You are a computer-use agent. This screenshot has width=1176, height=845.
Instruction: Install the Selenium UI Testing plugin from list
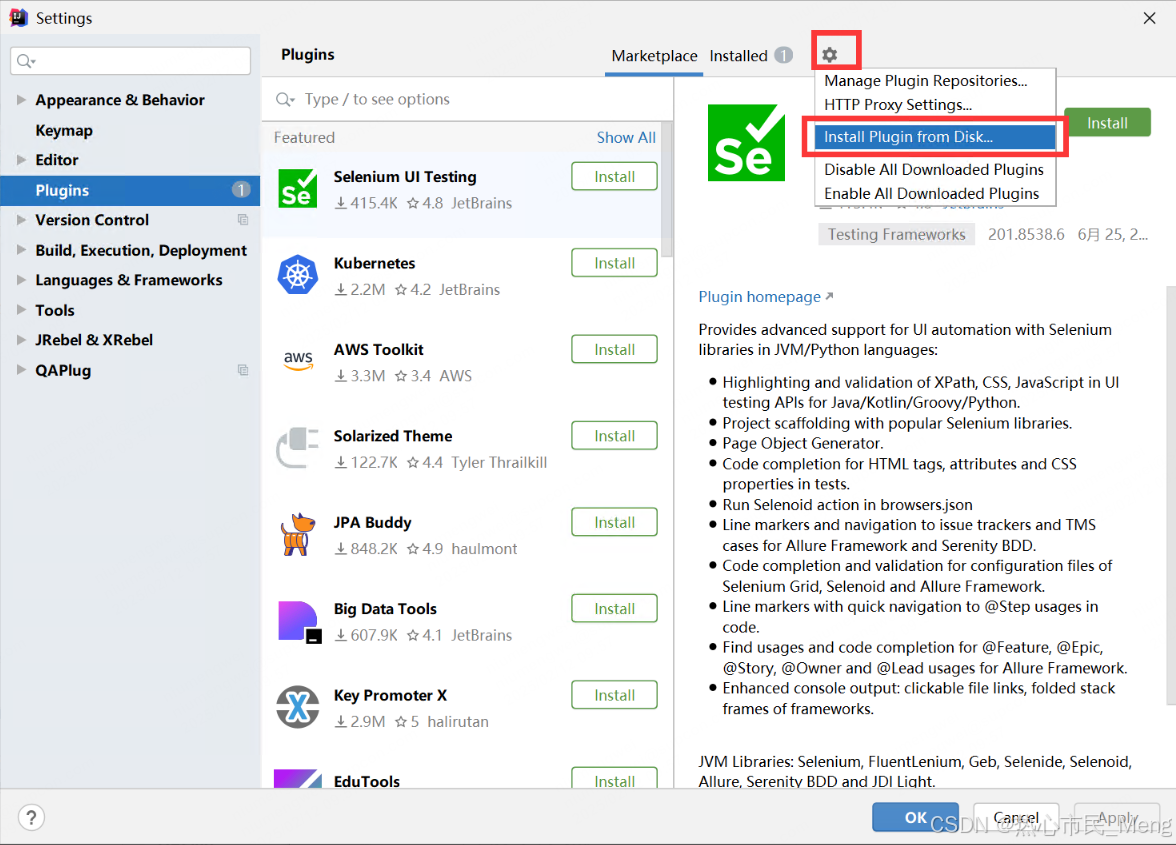pyautogui.click(x=614, y=177)
